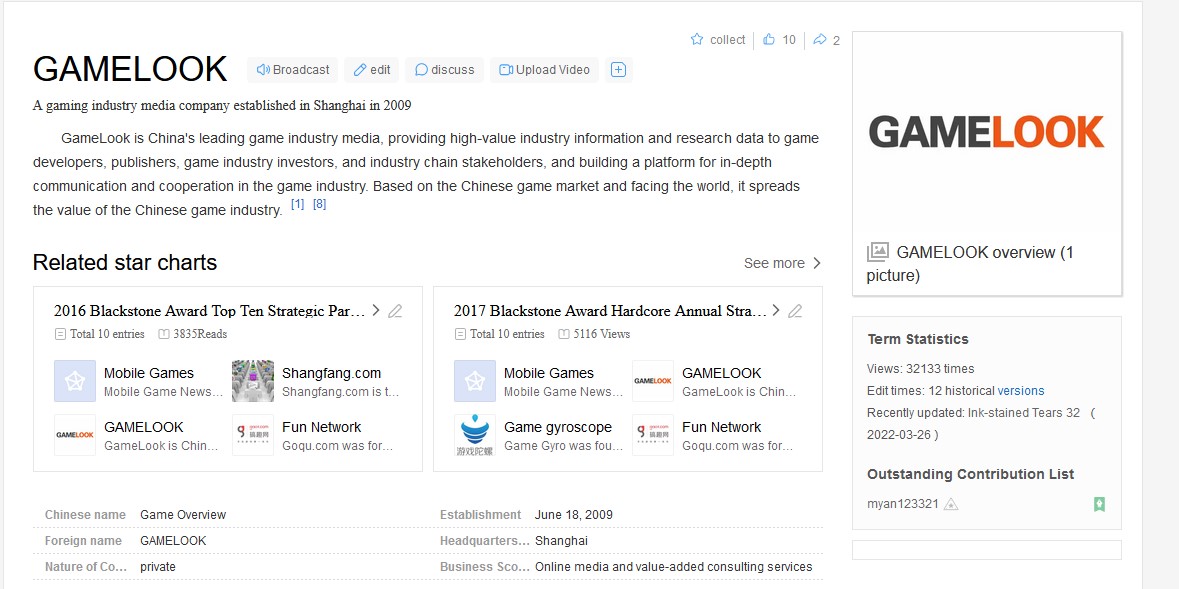Image resolution: width=1179 pixels, height=589 pixels.
Task: Click the 5116 Views text
Action: click(x=602, y=334)
